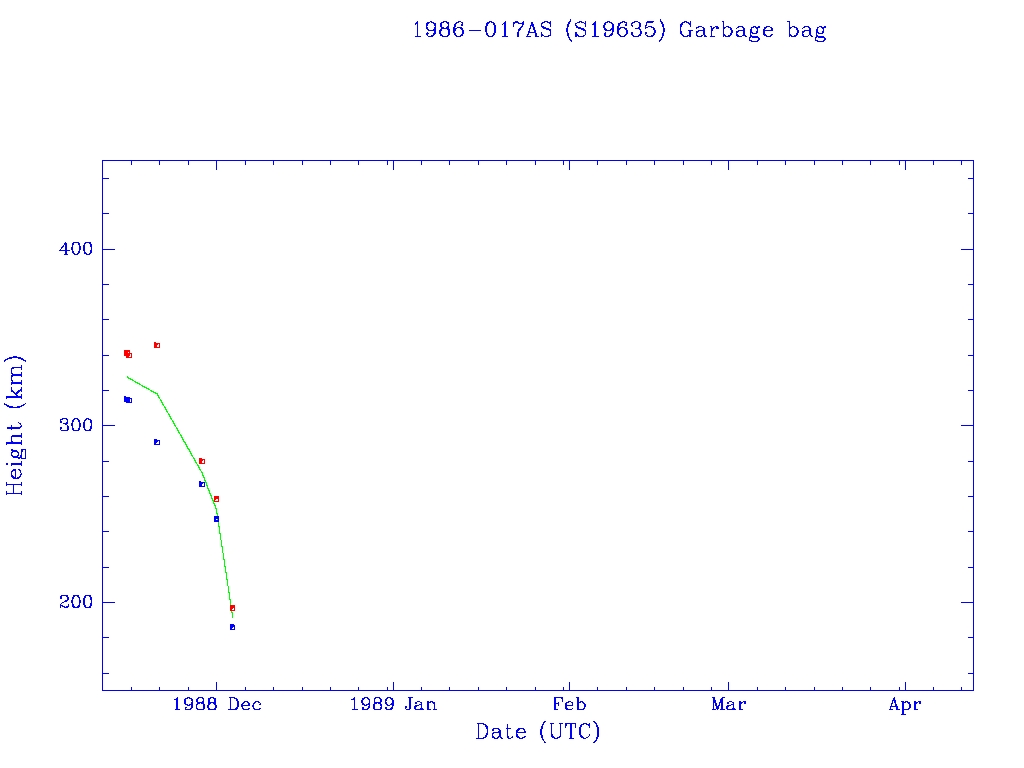This screenshot has width=1024, height=768.
Task: Click the green line's bend near 318 km
Action: click(x=157, y=393)
